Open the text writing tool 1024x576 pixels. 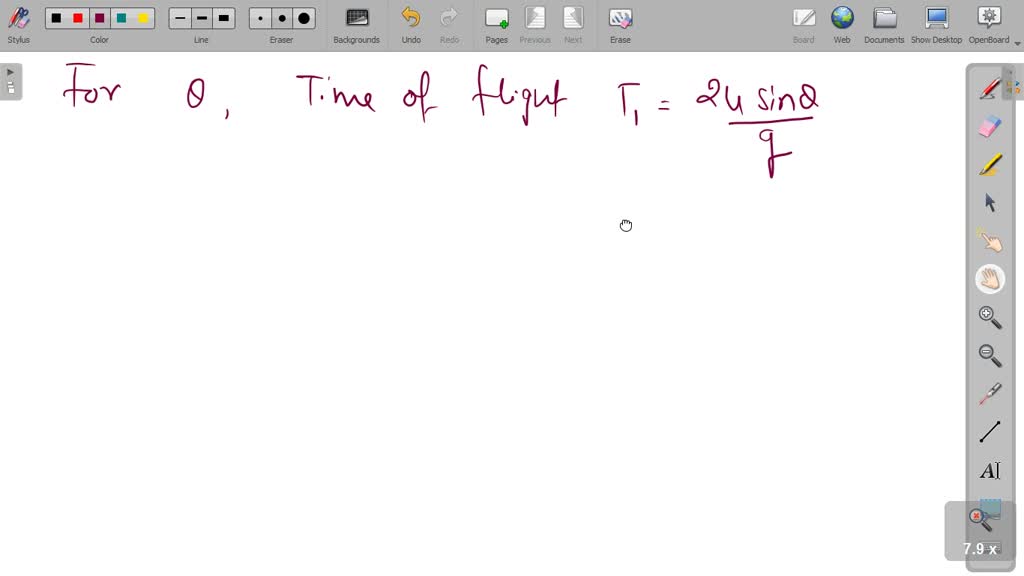[x=988, y=470]
